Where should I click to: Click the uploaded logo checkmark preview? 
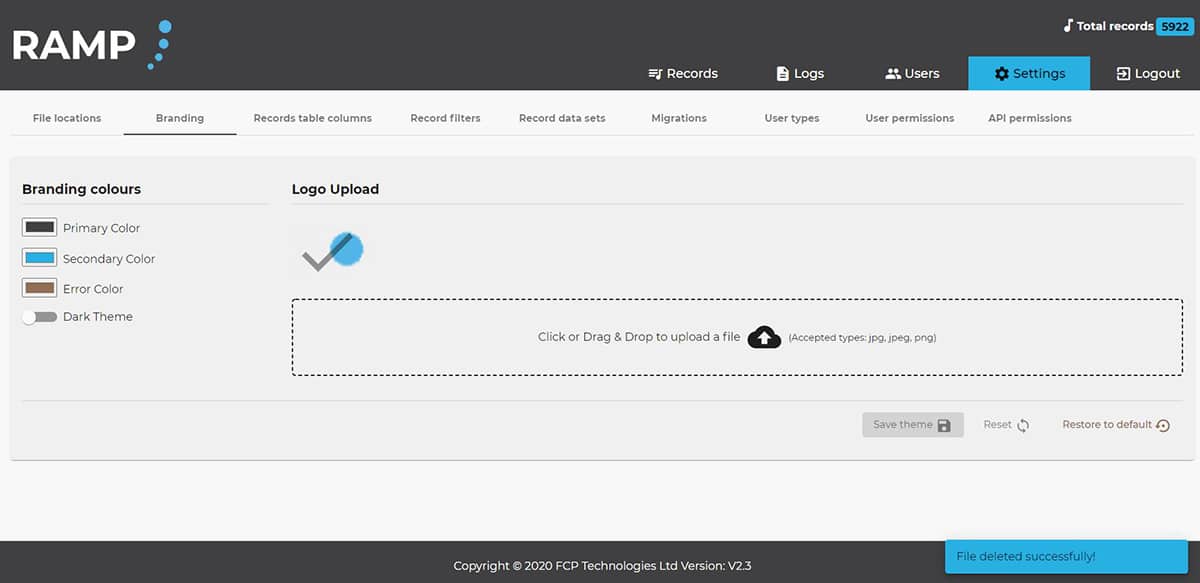pyautogui.click(x=333, y=252)
